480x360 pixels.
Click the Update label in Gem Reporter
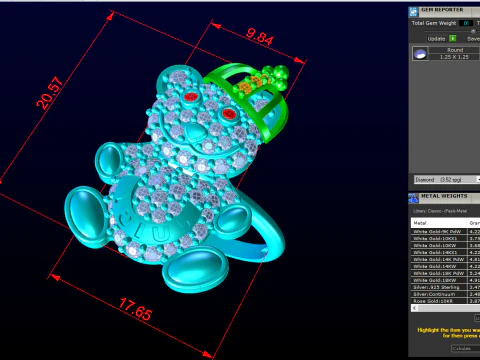[436, 39]
